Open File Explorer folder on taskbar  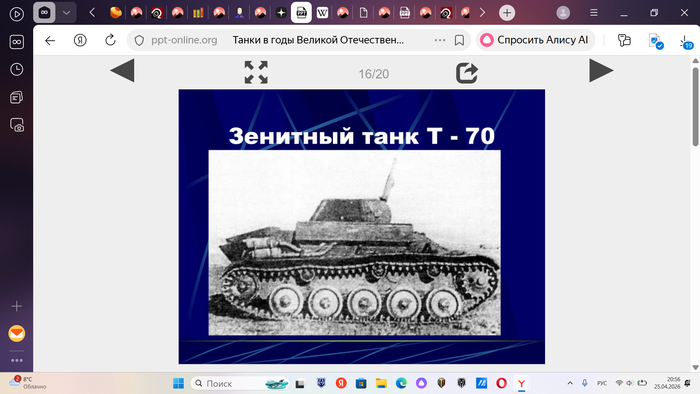tap(381, 383)
